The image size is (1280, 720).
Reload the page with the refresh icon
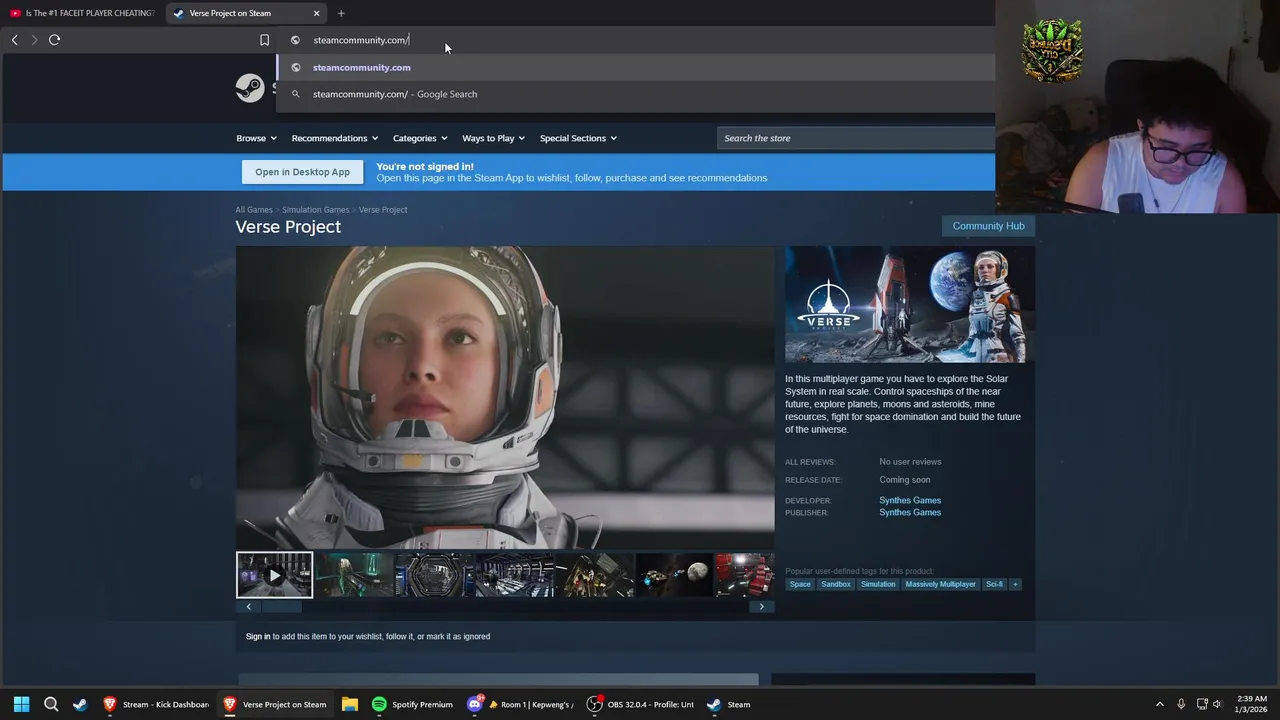pyautogui.click(x=54, y=40)
